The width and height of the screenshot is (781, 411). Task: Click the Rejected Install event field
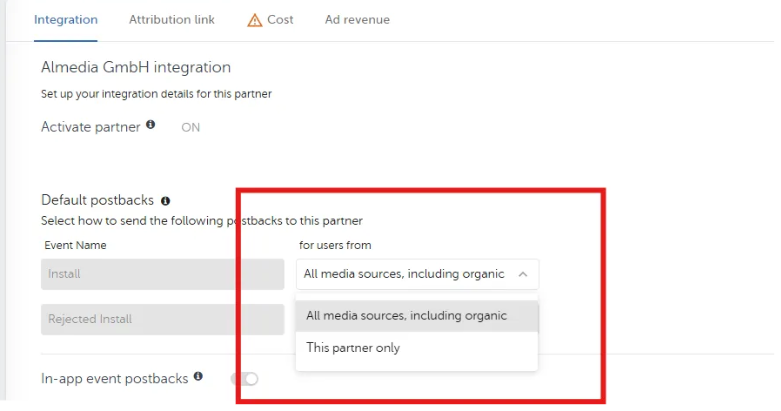tap(162, 319)
